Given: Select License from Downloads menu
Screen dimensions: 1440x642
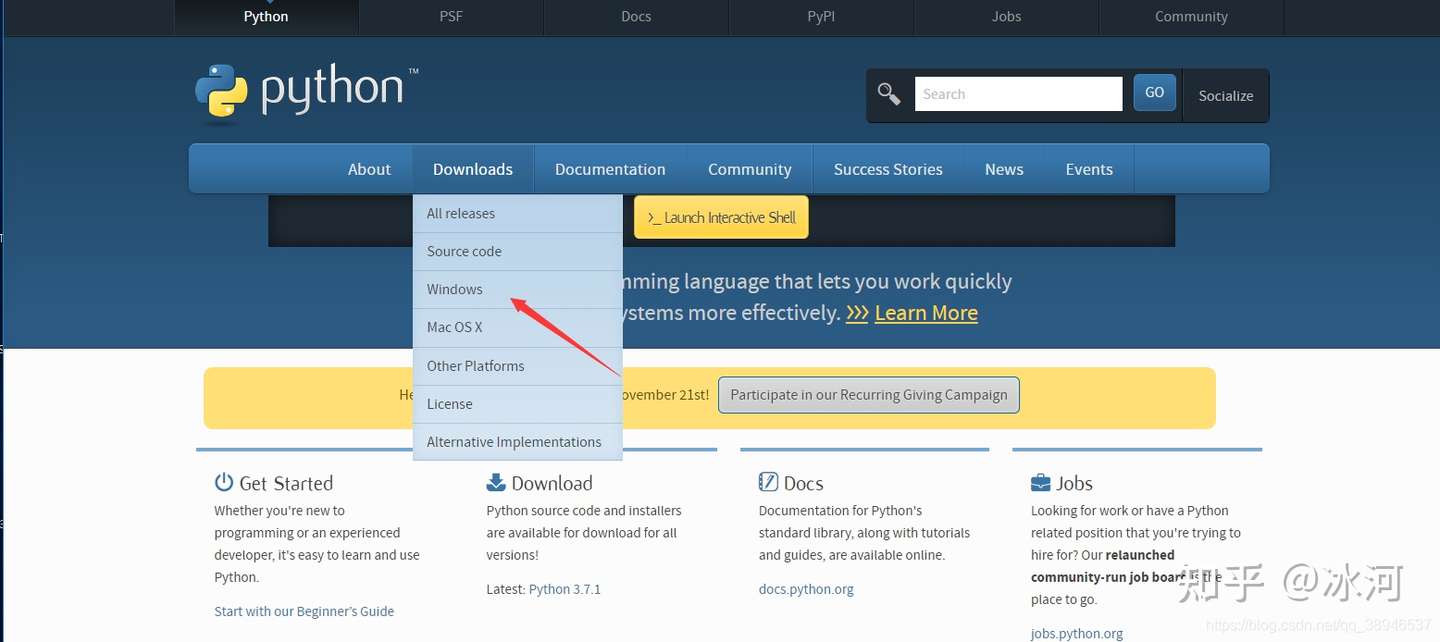Looking at the screenshot, I should [518, 404].
